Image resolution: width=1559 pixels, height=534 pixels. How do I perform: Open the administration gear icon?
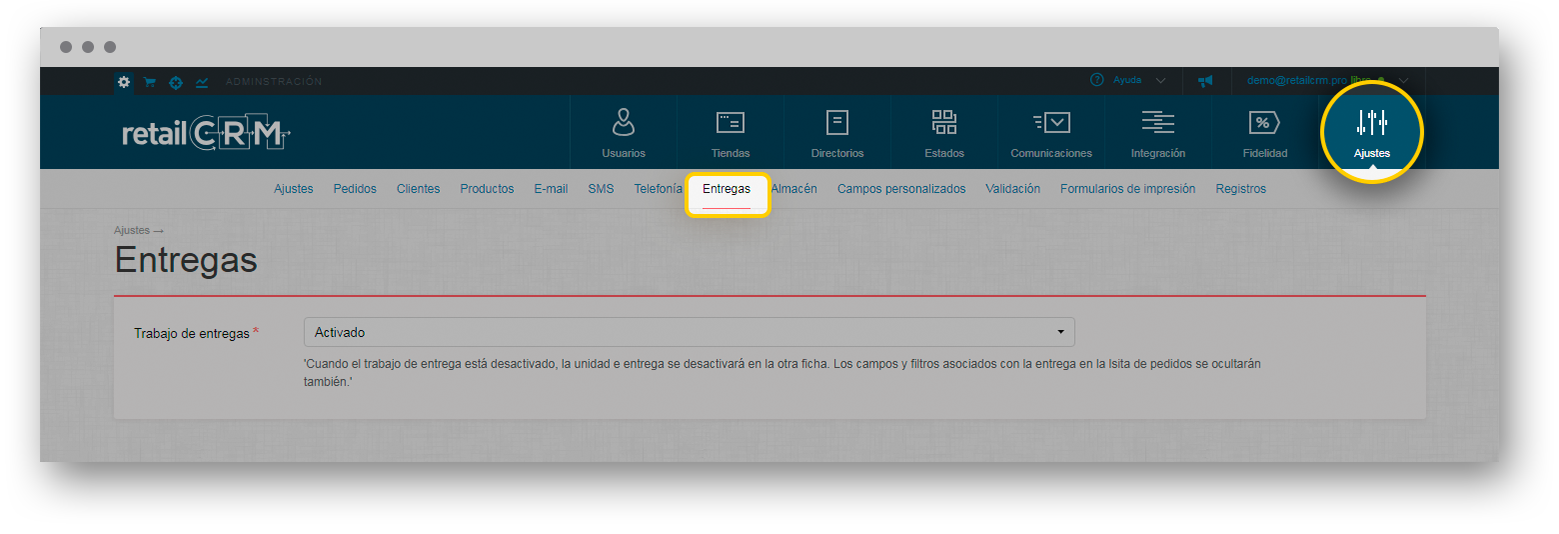[x=123, y=81]
